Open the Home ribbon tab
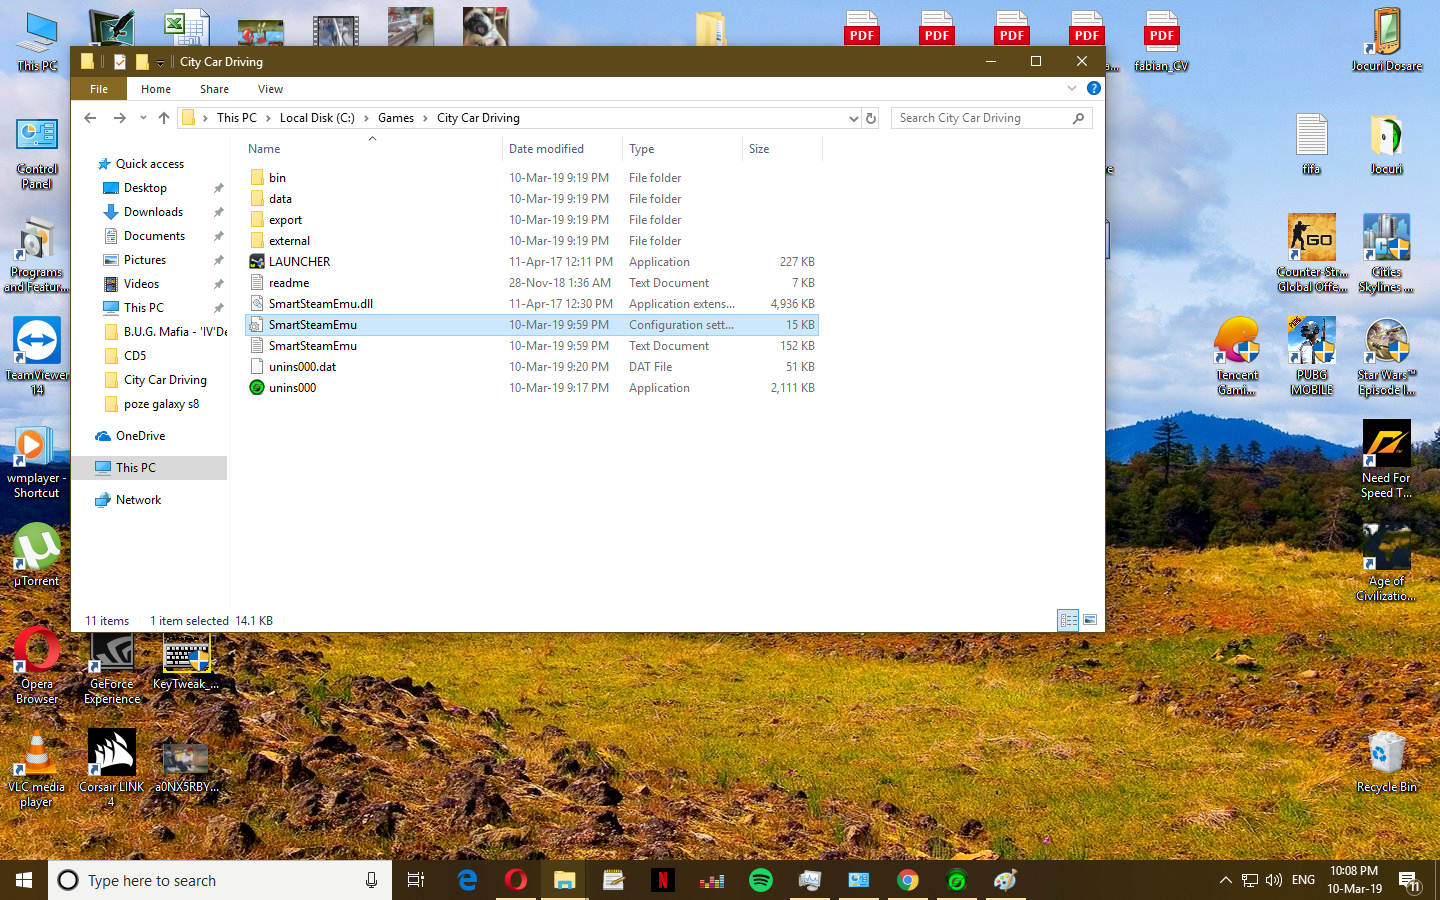 tap(156, 89)
